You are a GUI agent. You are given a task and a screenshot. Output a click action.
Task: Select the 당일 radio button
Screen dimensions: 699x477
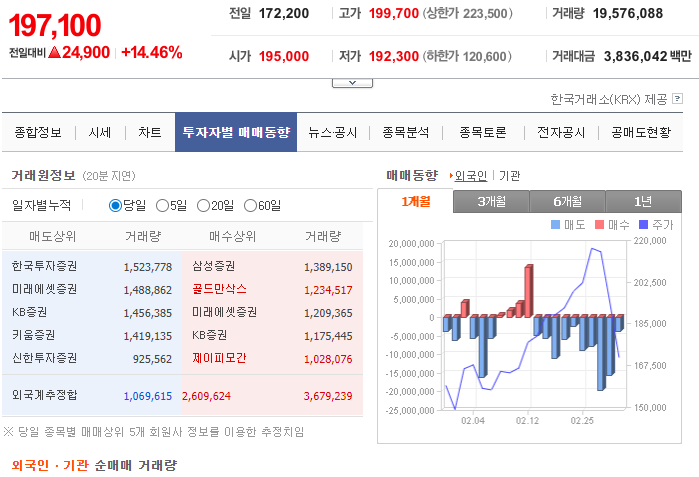(x=115, y=206)
